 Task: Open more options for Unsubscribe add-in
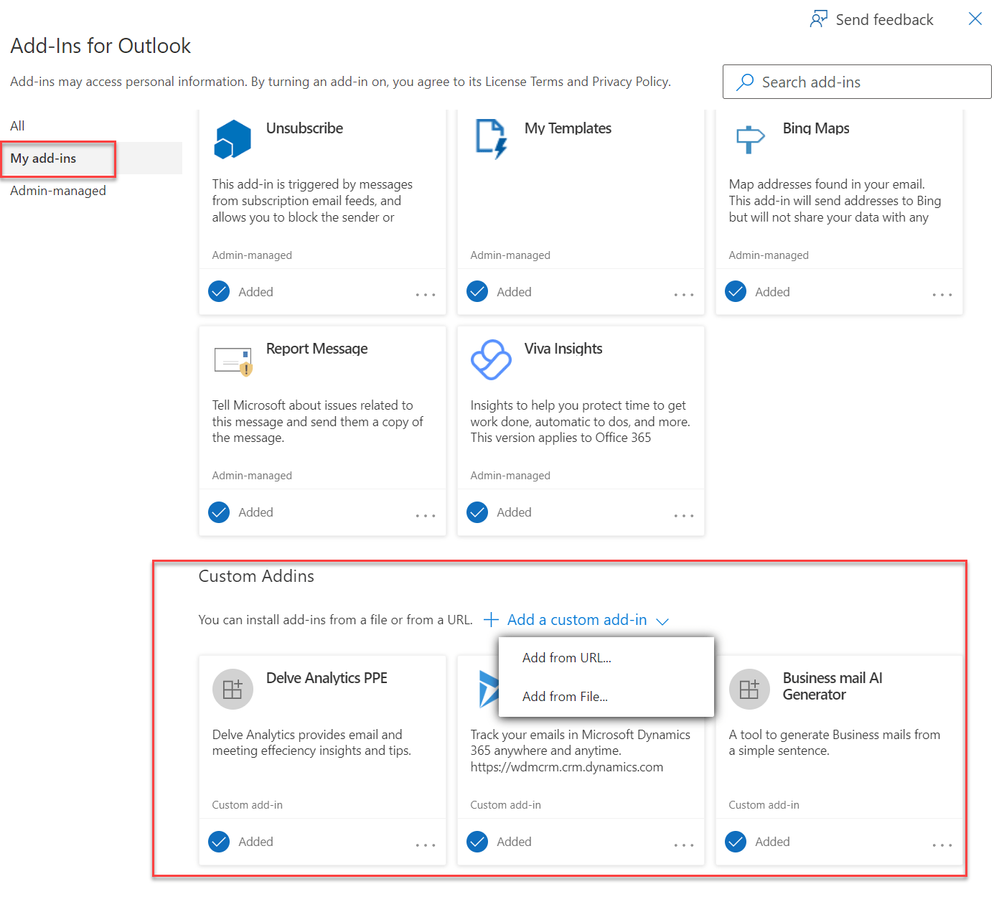pyautogui.click(x=426, y=294)
